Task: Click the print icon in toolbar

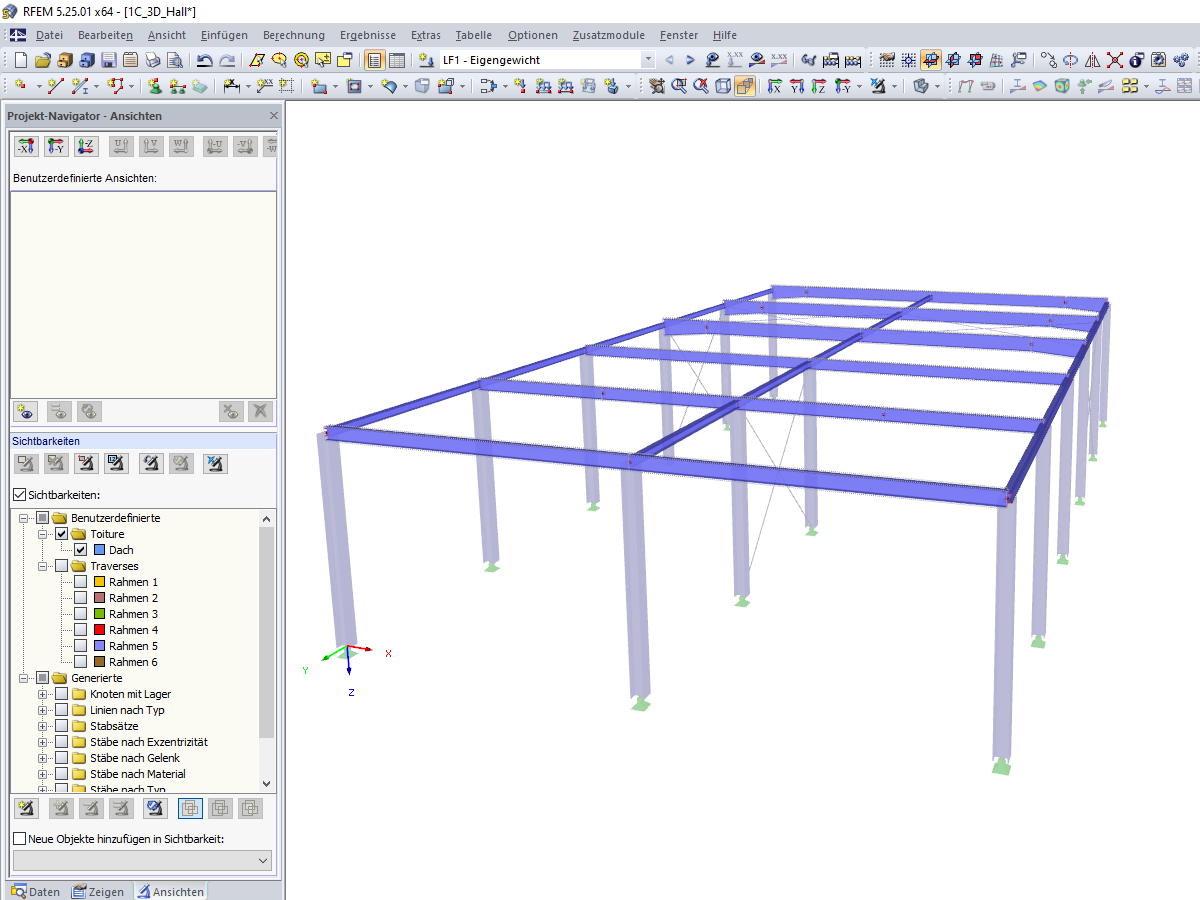Action: pyautogui.click(x=152, y=60)
